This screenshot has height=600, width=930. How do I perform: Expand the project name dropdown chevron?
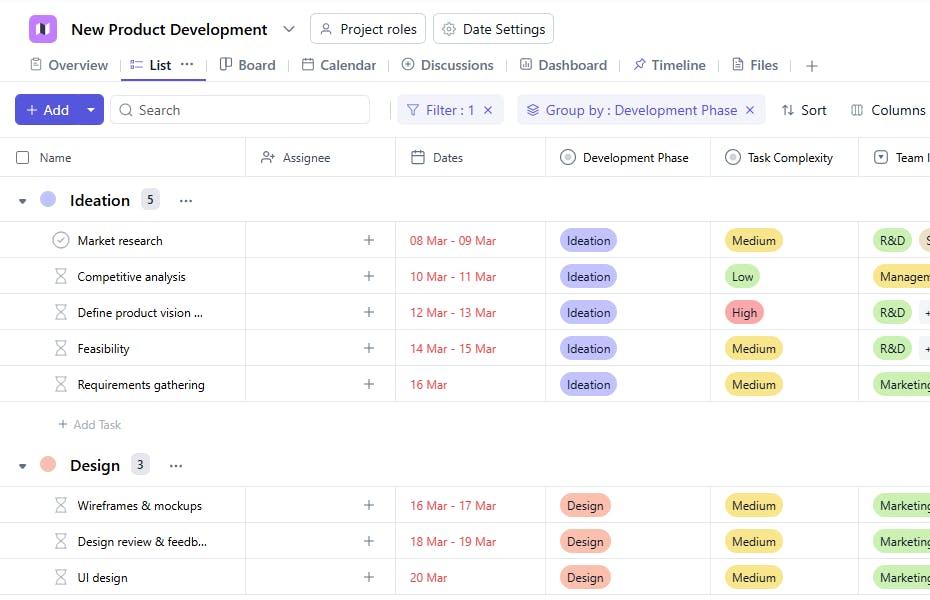[x=289, y=29]
